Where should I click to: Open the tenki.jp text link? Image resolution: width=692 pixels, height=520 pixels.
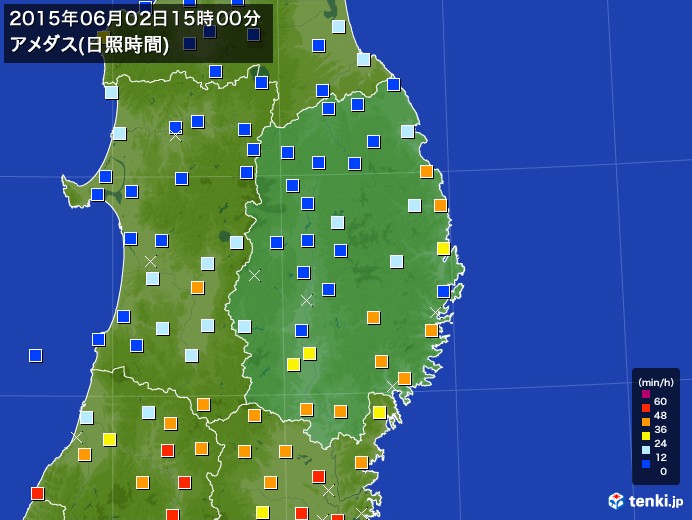click(x=656, y=501)
